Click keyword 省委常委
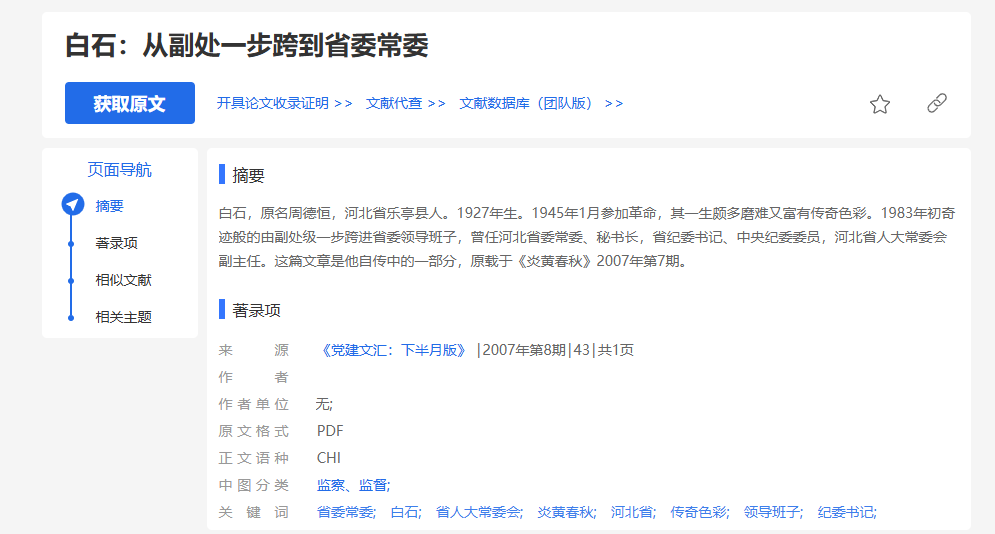 pos(345,512)
